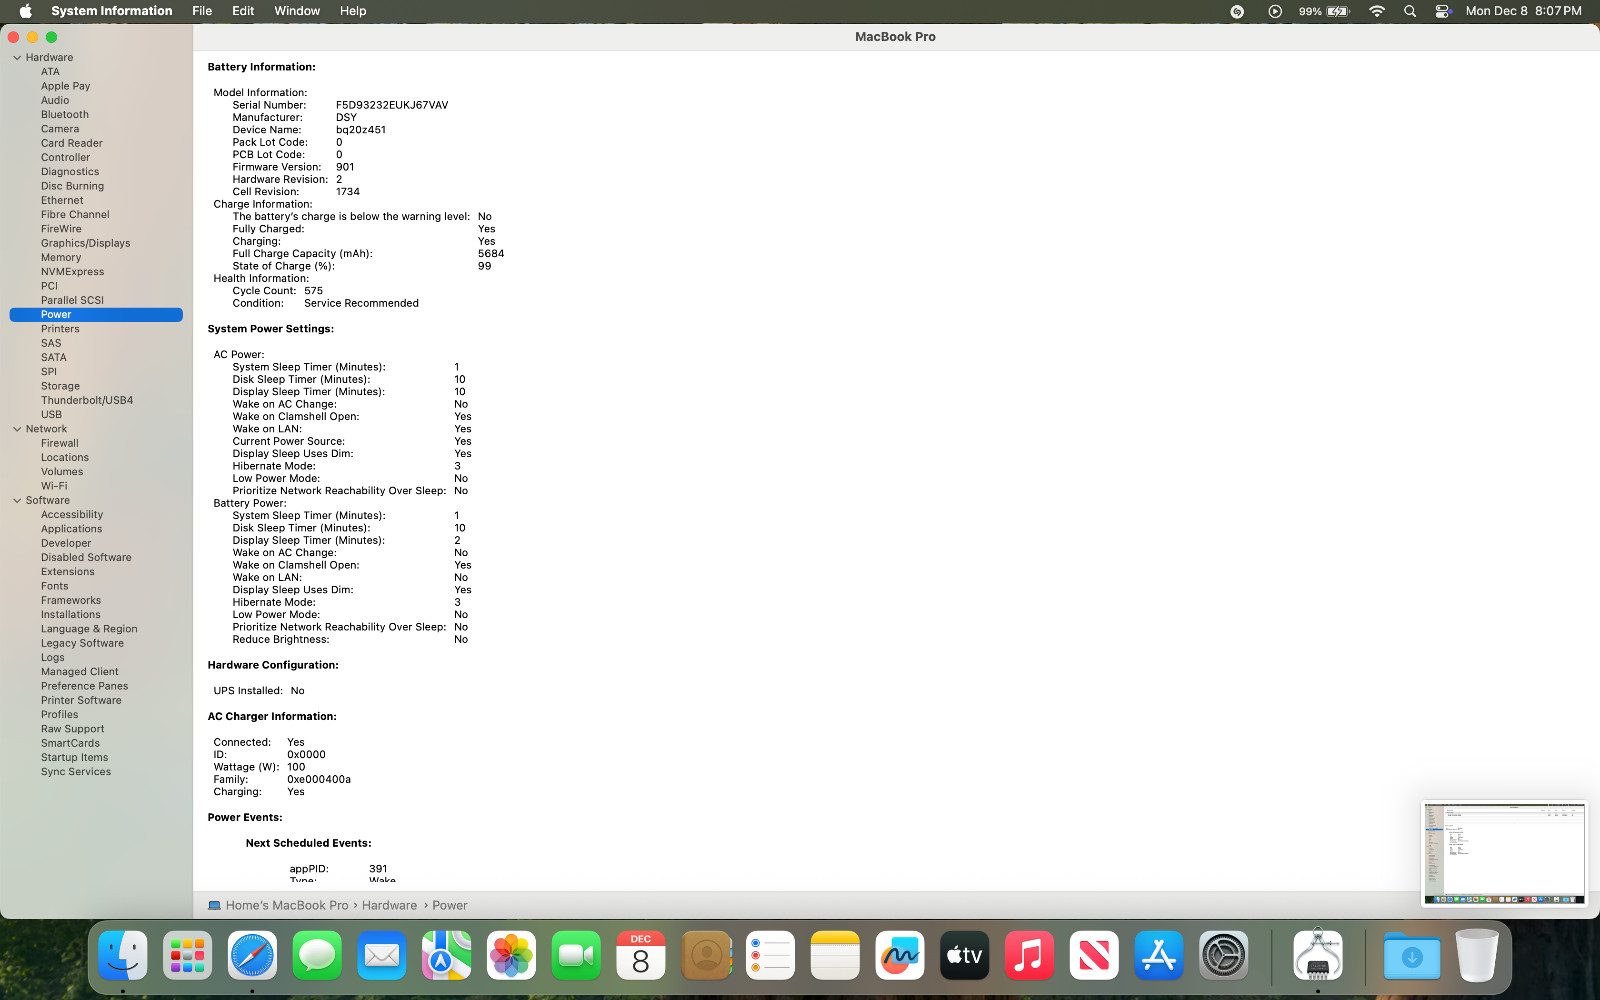The image size is (1600, 1000).
Task: Click Wi-Fi status icon in menu bar
Action: (x=1377, y=11)
